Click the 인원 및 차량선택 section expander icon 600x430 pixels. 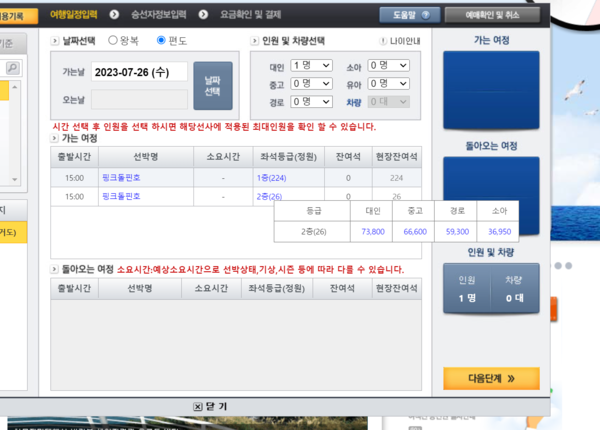[x=254, y=41]
